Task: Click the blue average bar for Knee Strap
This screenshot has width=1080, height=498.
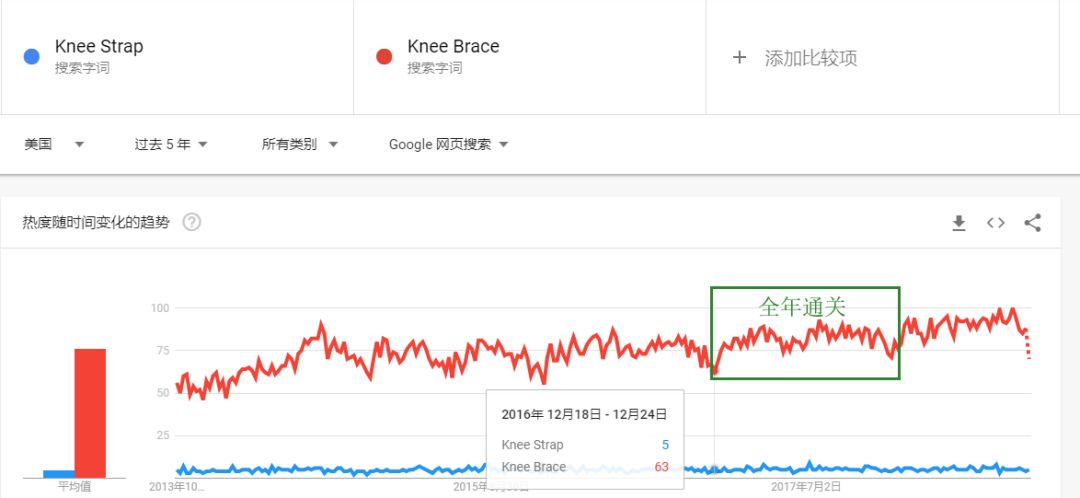Action: [59, 474]
